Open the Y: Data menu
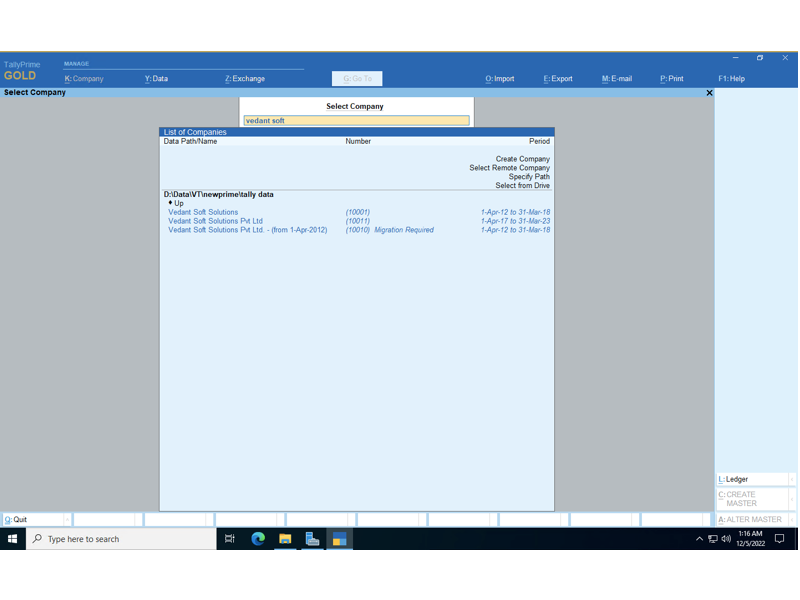Screen dimensions: 800x600 [156, 79]
